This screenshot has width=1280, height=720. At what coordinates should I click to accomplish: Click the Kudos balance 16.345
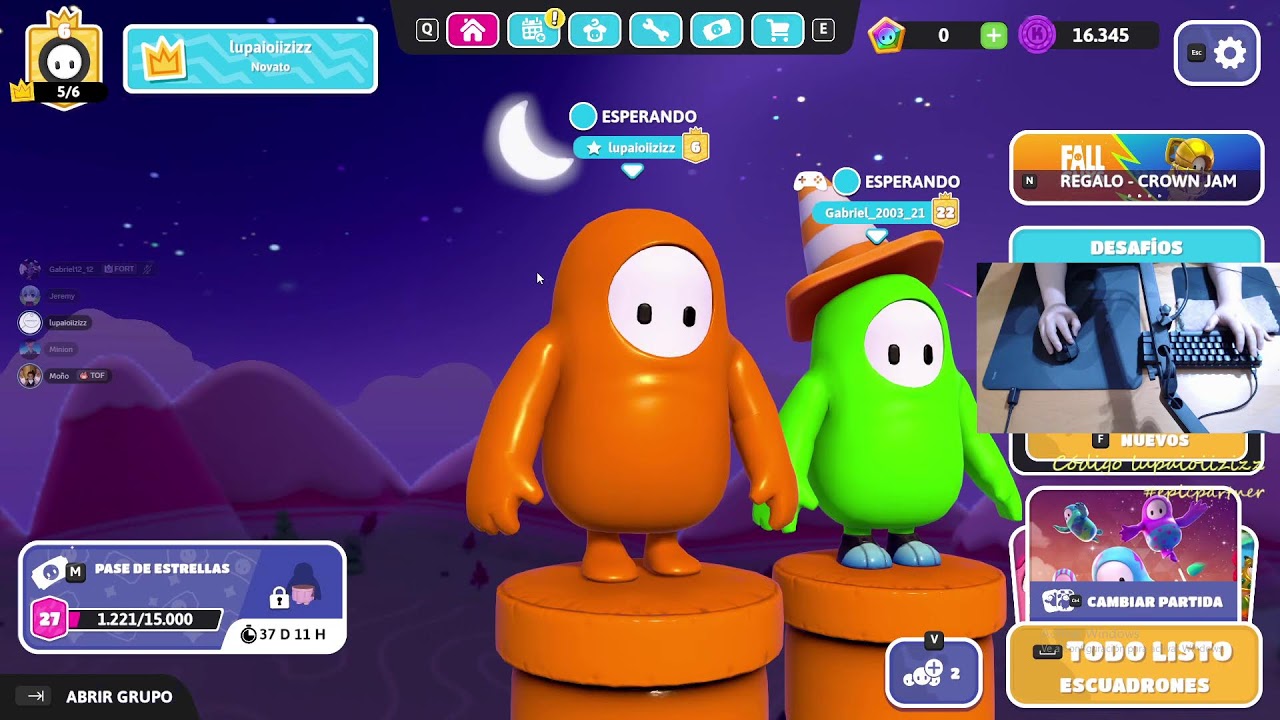1100,36
